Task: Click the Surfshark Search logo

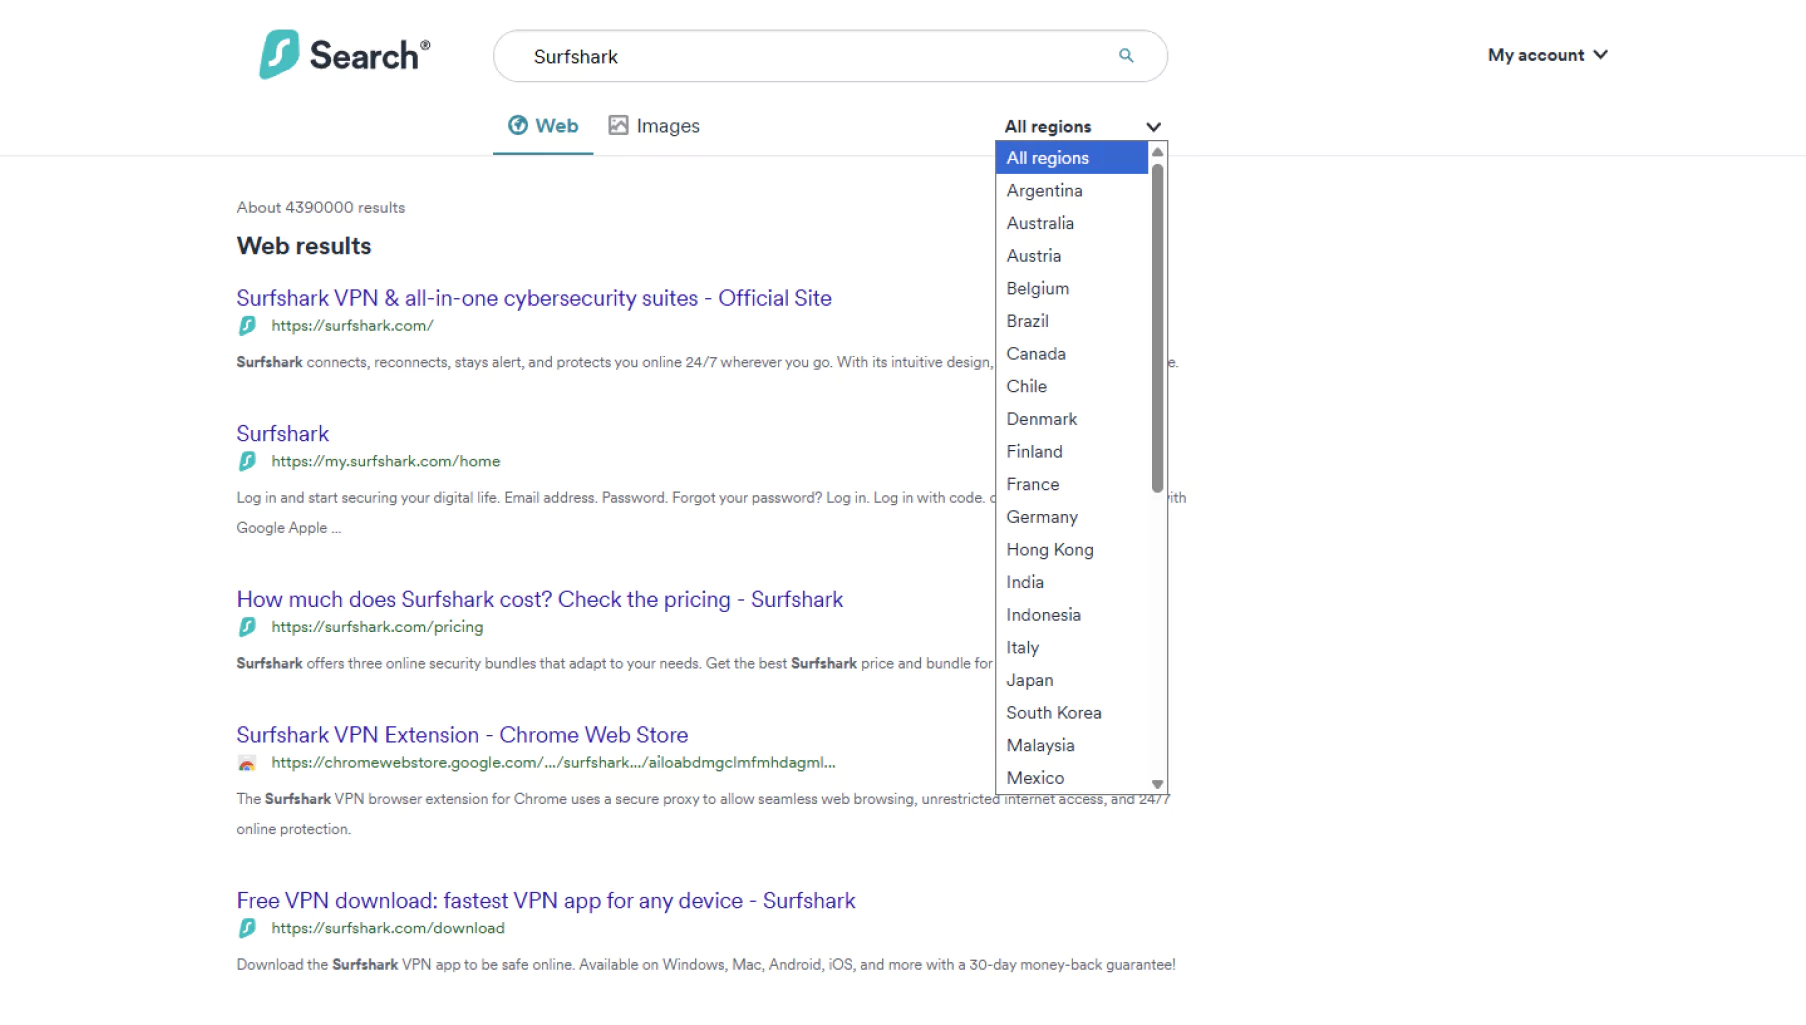Action: pos(344,54)
